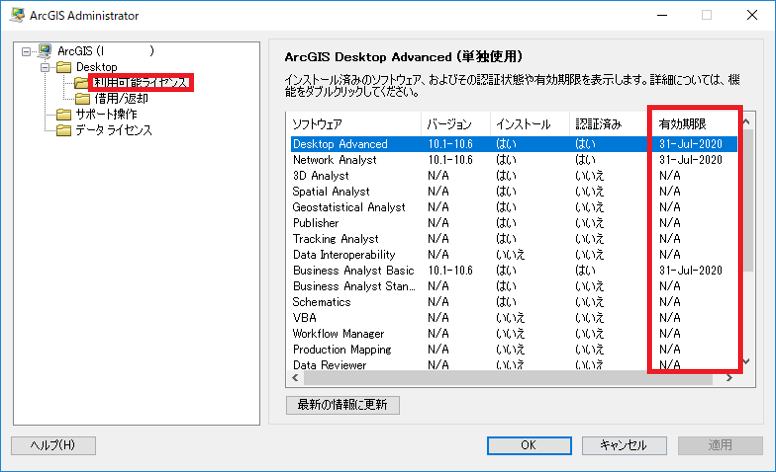Click the 利用可能ライセンス folder icon
Image resolution: width=776 pixels, height=472 pixels.
pos(81,83)
